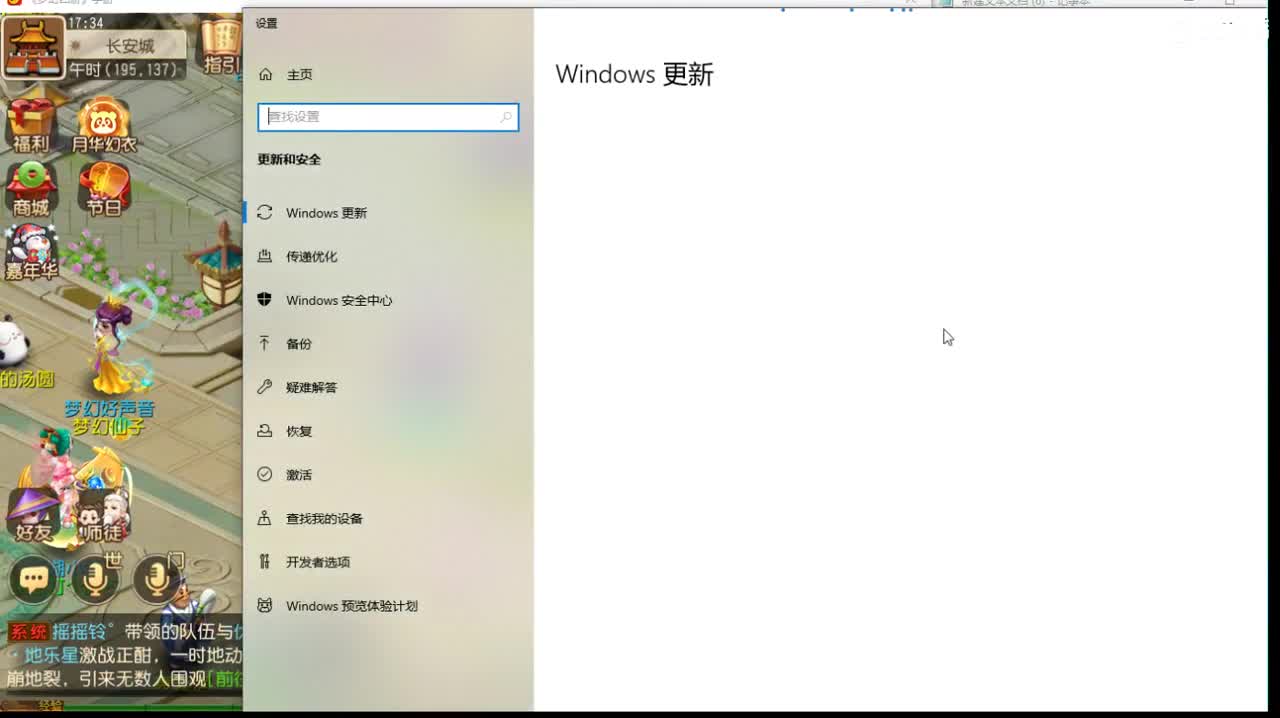Click the 查找设置 search box

(388, 117)
